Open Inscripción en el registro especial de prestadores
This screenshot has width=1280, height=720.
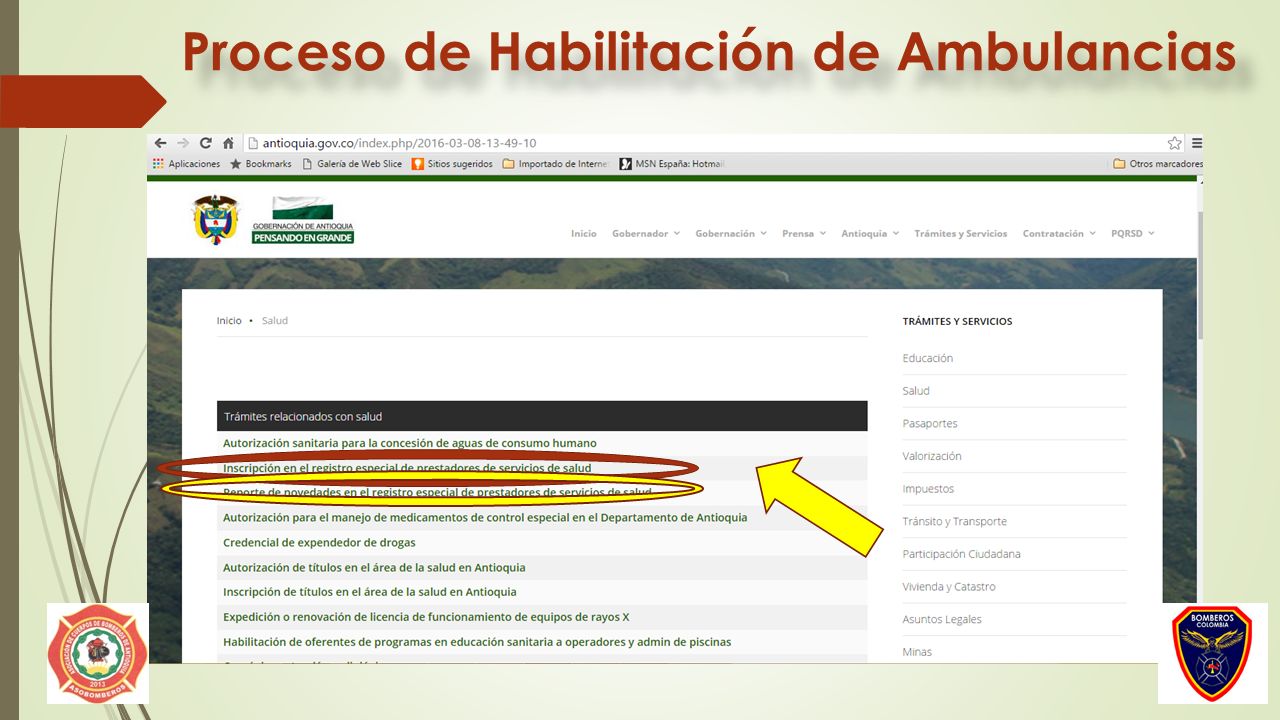406,468
